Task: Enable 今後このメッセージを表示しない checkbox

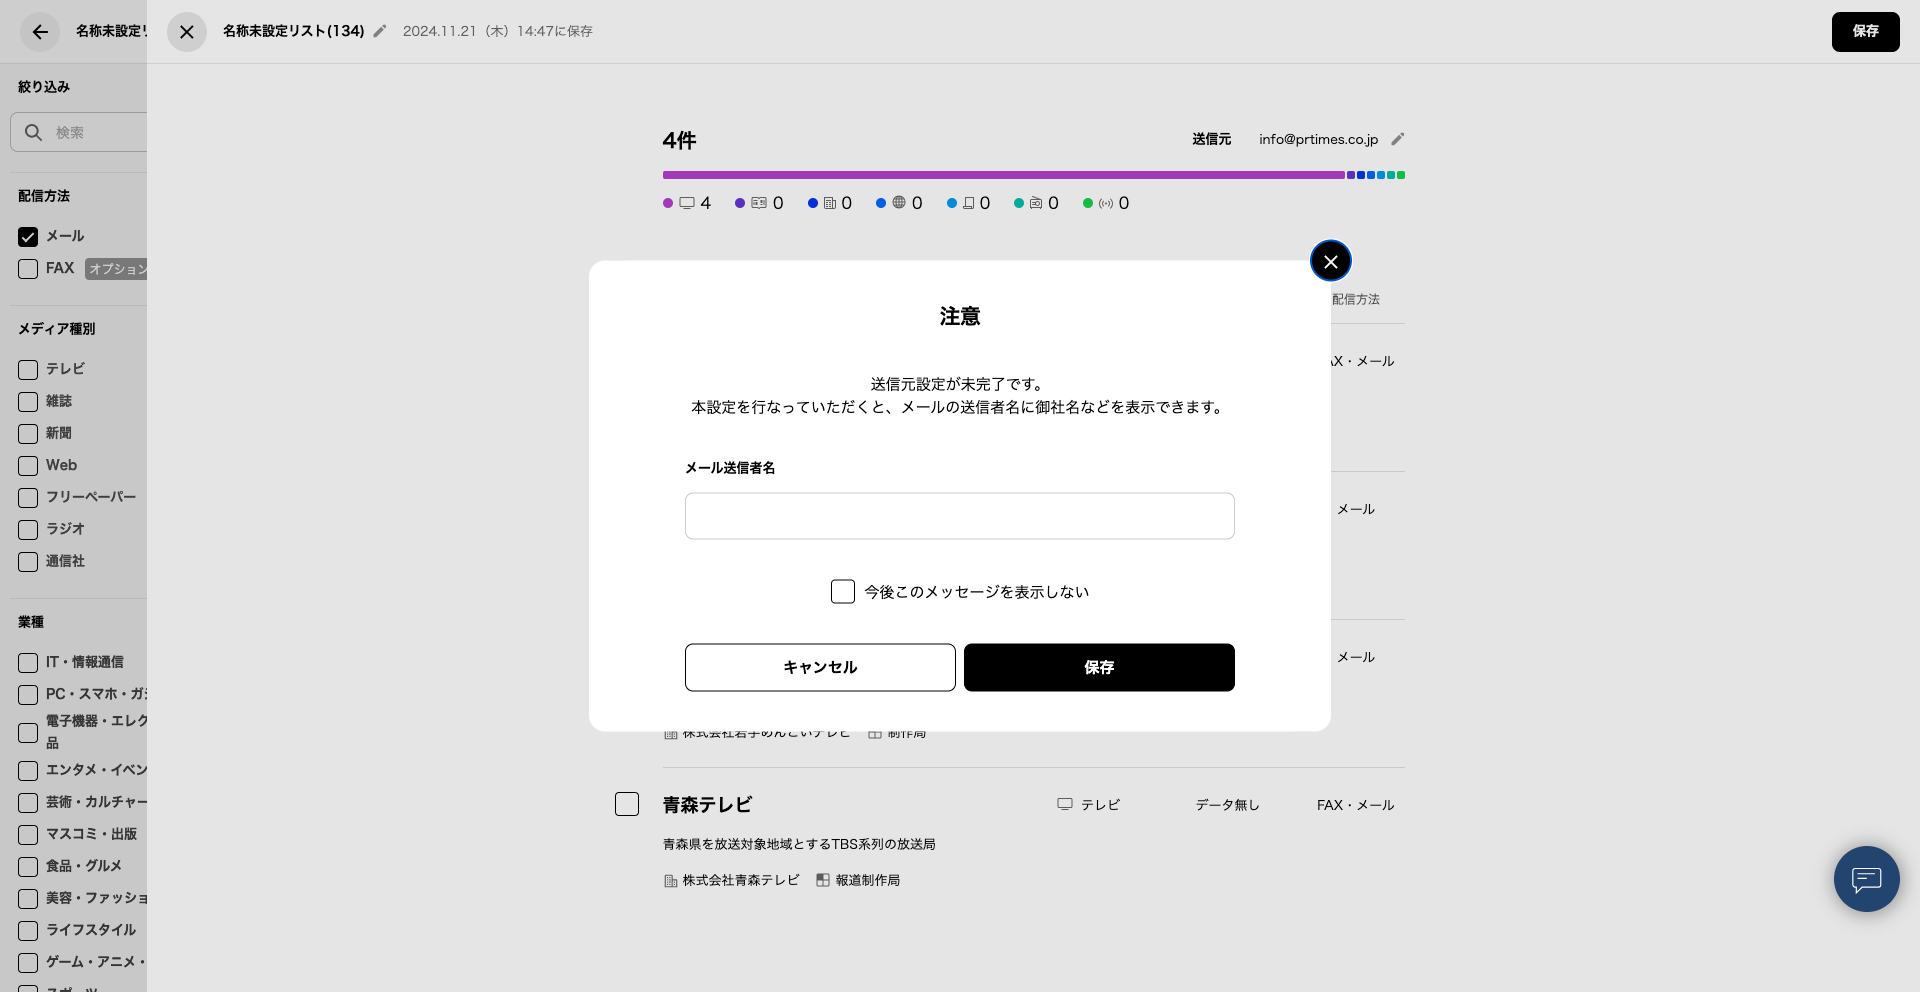Action: pyautogui.click(x=843, y=591)
